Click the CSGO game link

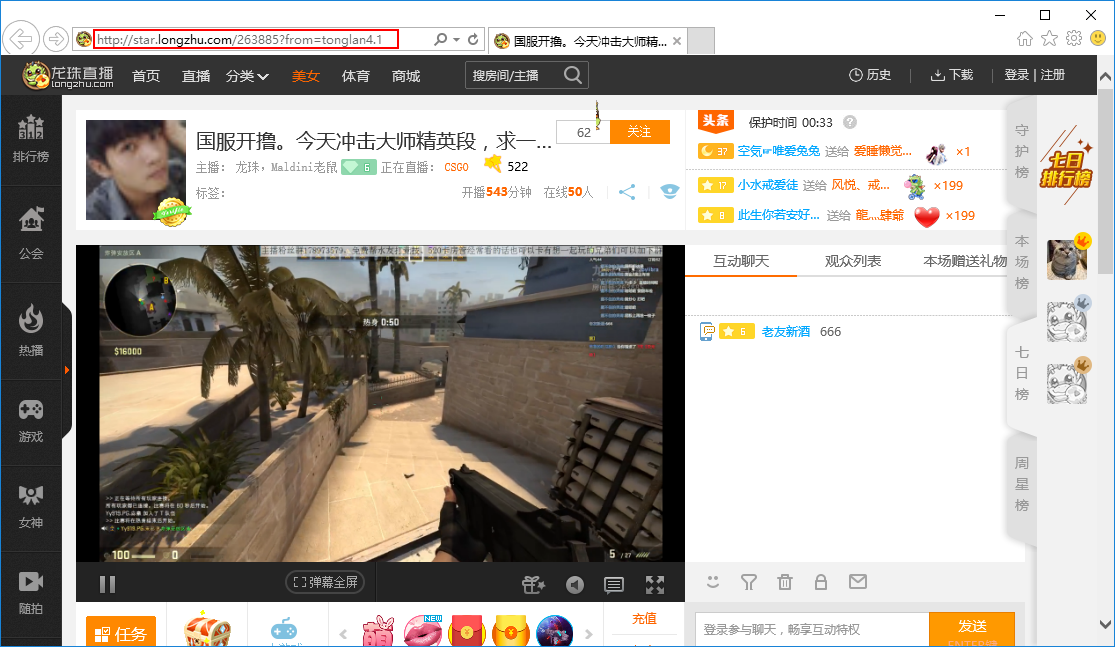point(457,167)
